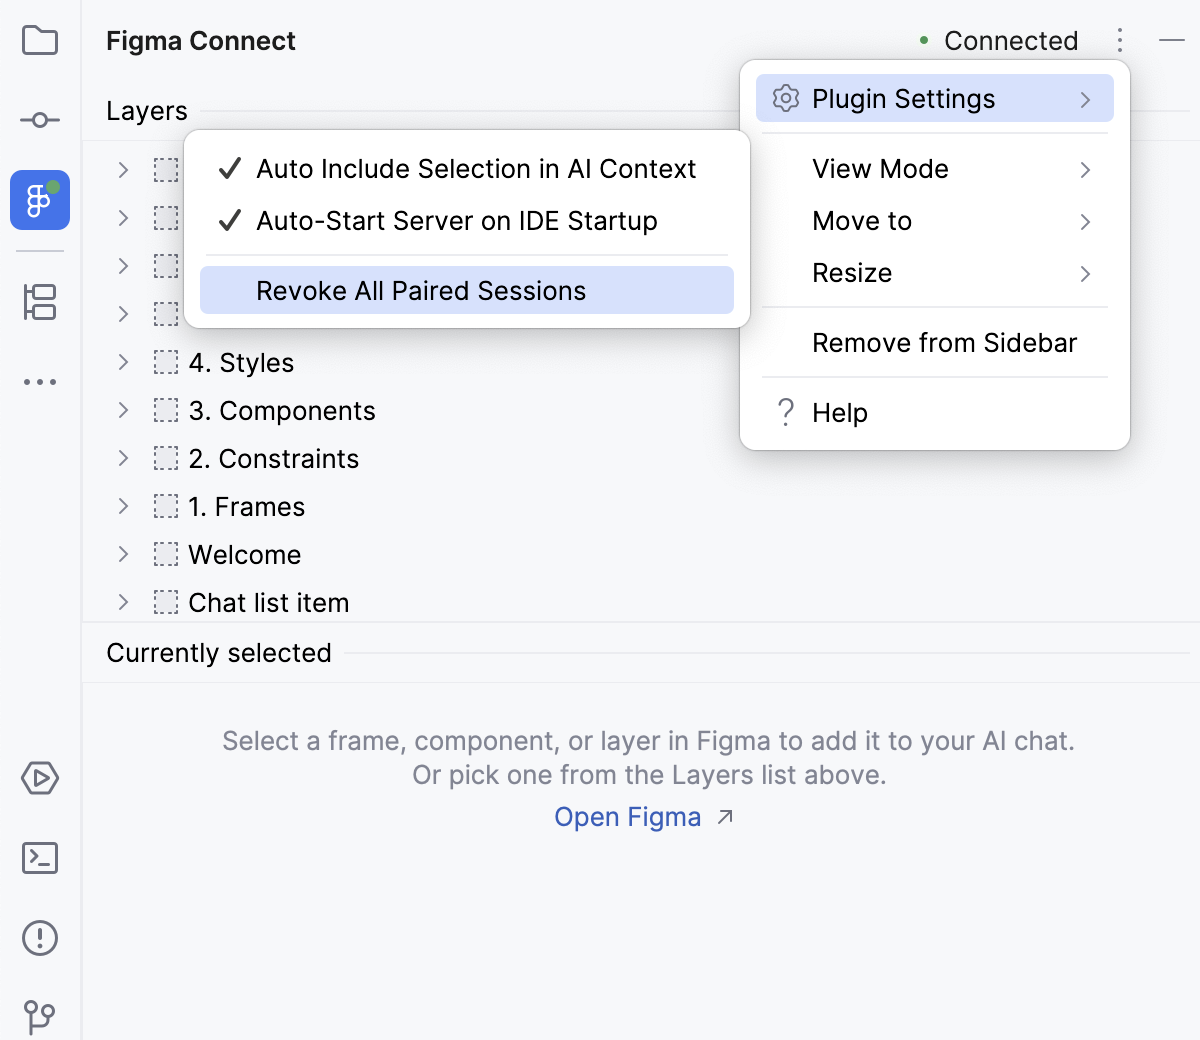Hide the Figma Connect panel with minimize dash
This screenshot has height=1040, width=1200.
point(1172,41)
